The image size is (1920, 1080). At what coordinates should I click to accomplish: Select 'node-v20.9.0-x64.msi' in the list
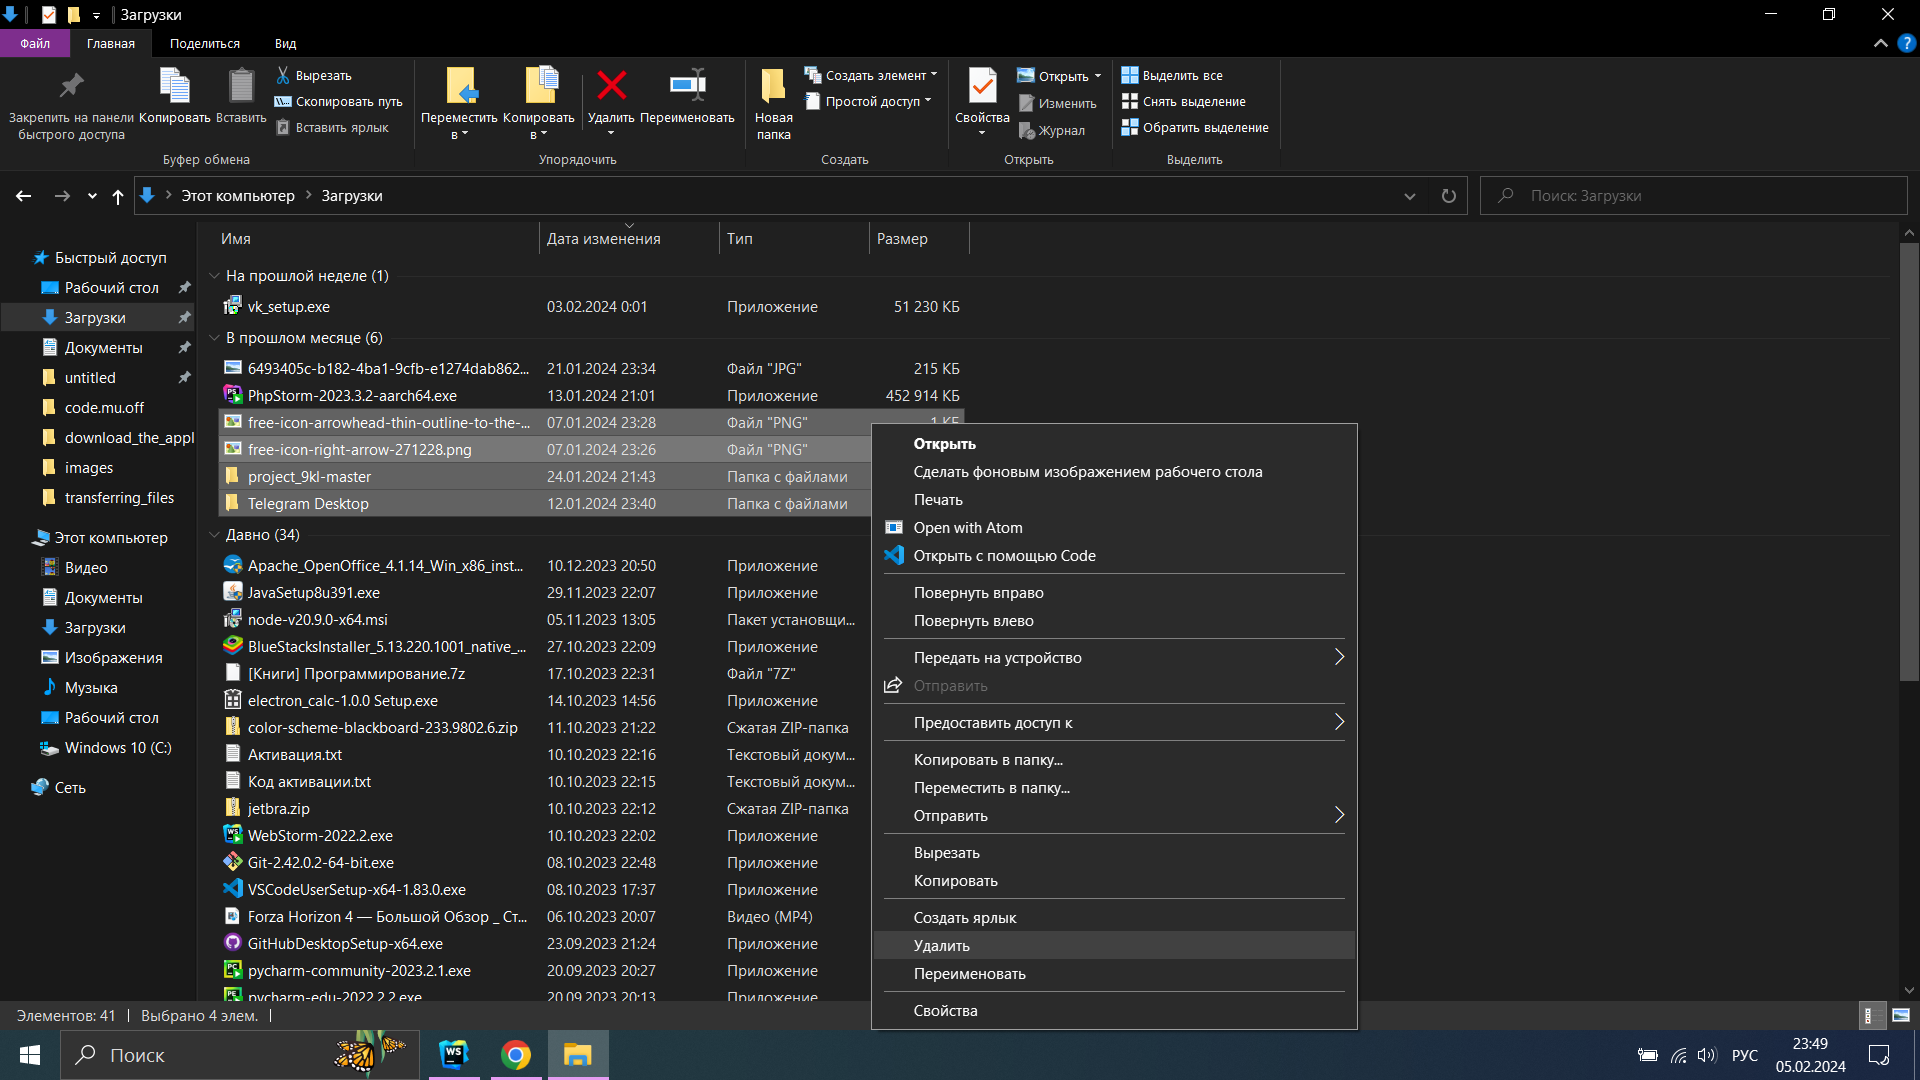(317, 620)
